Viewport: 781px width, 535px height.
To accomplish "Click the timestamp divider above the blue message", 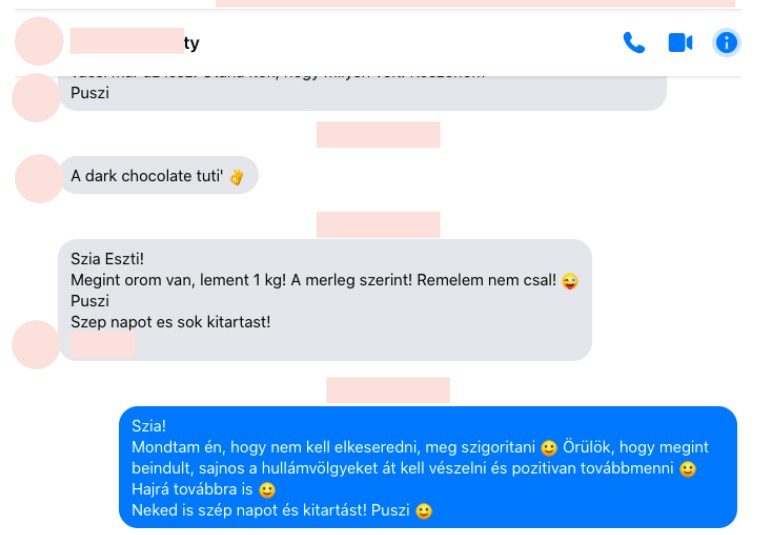I will tap(388, 390).
